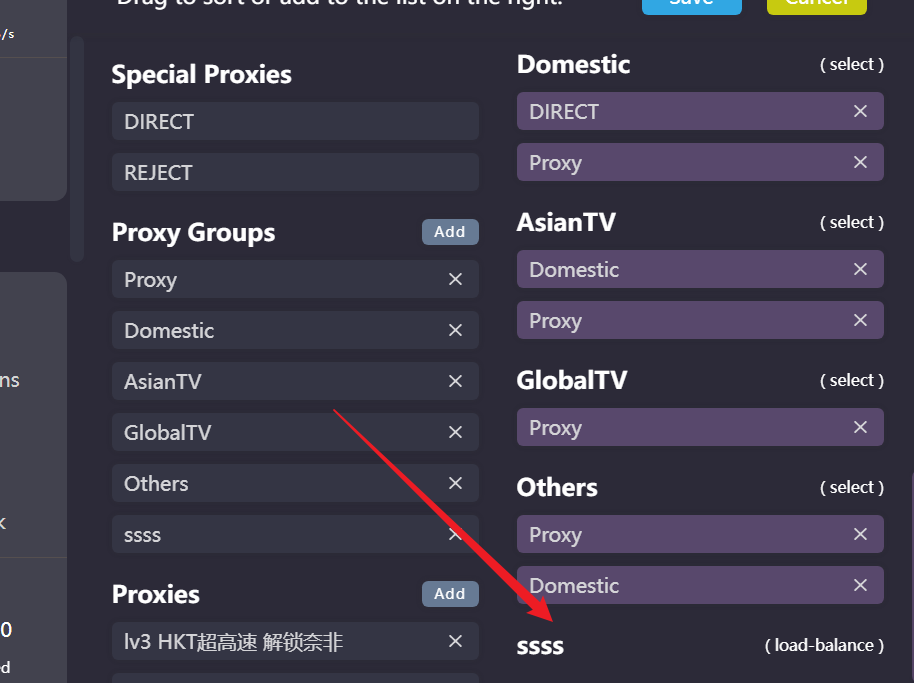
Task: Click the blue Save button
Action: [x=692, y=5]
